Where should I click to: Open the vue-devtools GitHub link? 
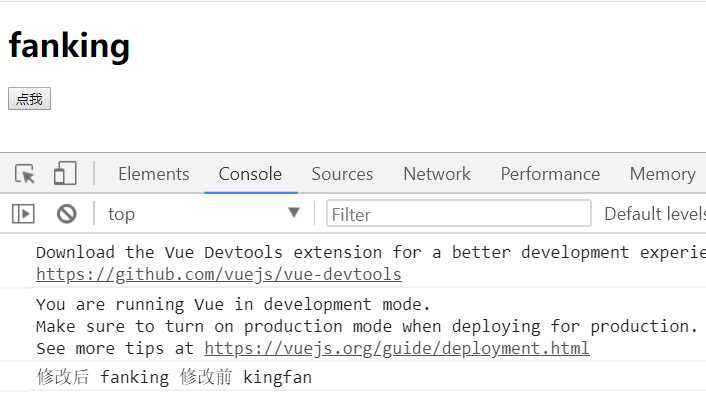pyautogui.click(x=218, y=274)
